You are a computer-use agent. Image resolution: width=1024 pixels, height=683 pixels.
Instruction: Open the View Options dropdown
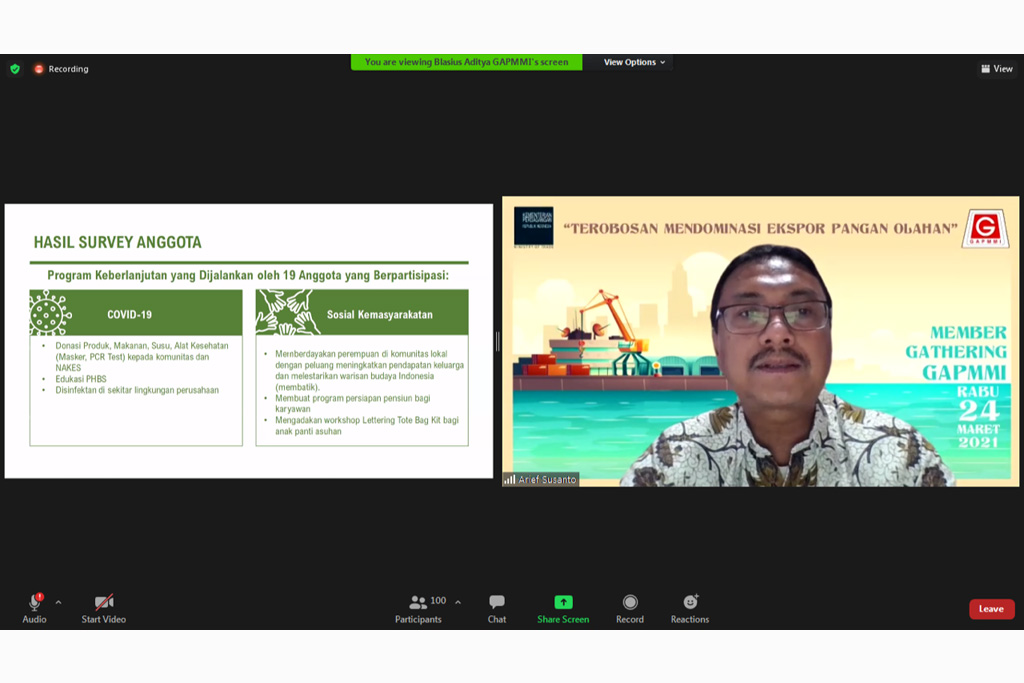tap(633, 62)
